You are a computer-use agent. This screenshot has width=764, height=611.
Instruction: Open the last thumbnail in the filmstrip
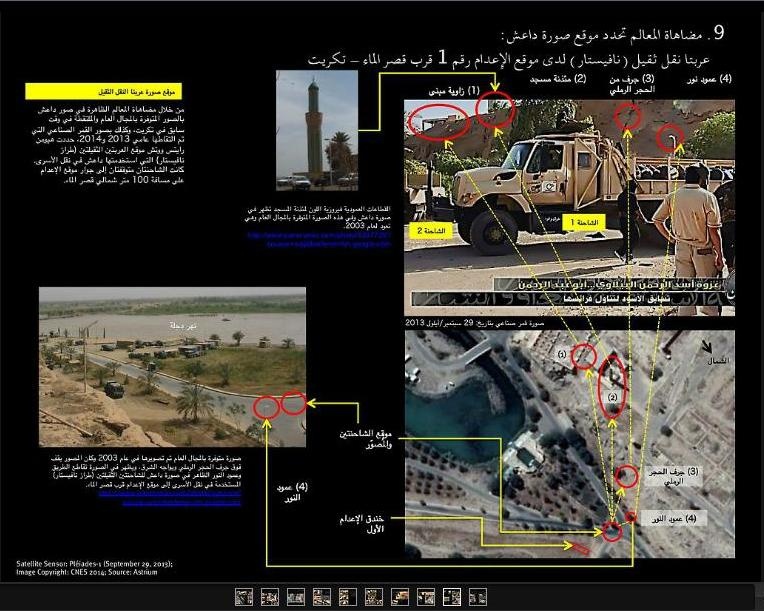pos(477,597)
